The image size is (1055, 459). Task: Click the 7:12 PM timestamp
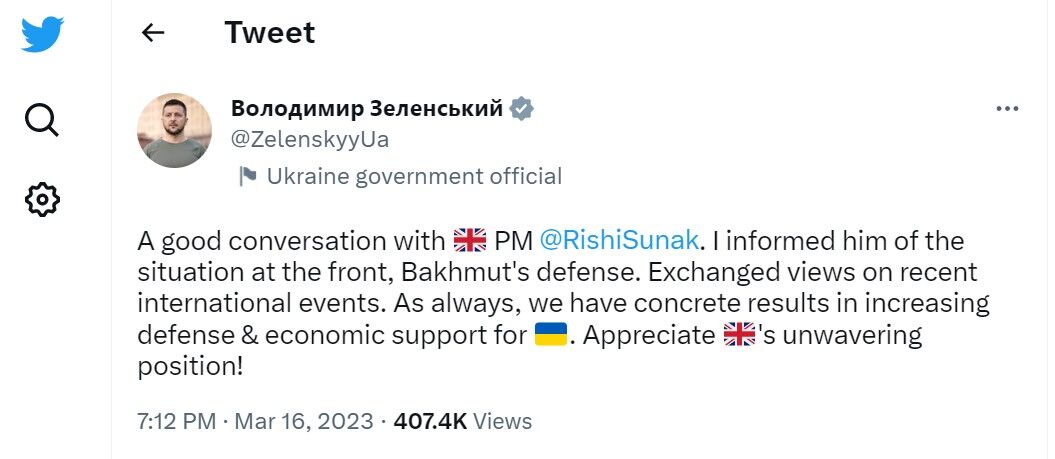click(x=176, y=421)
